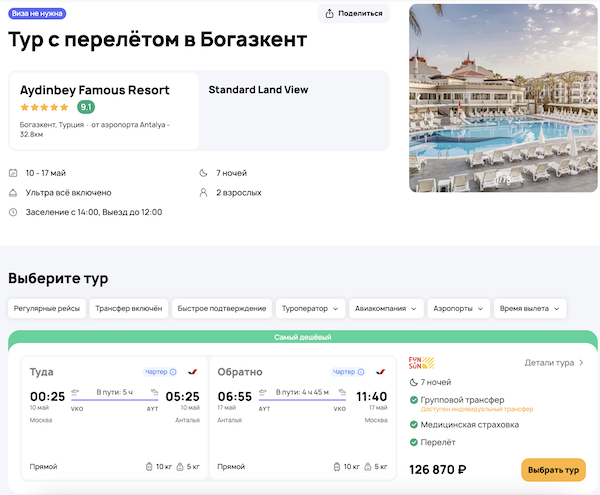Enable the Быстрое подтверждение filter
Viewport: 600px width, 495px height.
pyautogui.click(x=222, y=308)
